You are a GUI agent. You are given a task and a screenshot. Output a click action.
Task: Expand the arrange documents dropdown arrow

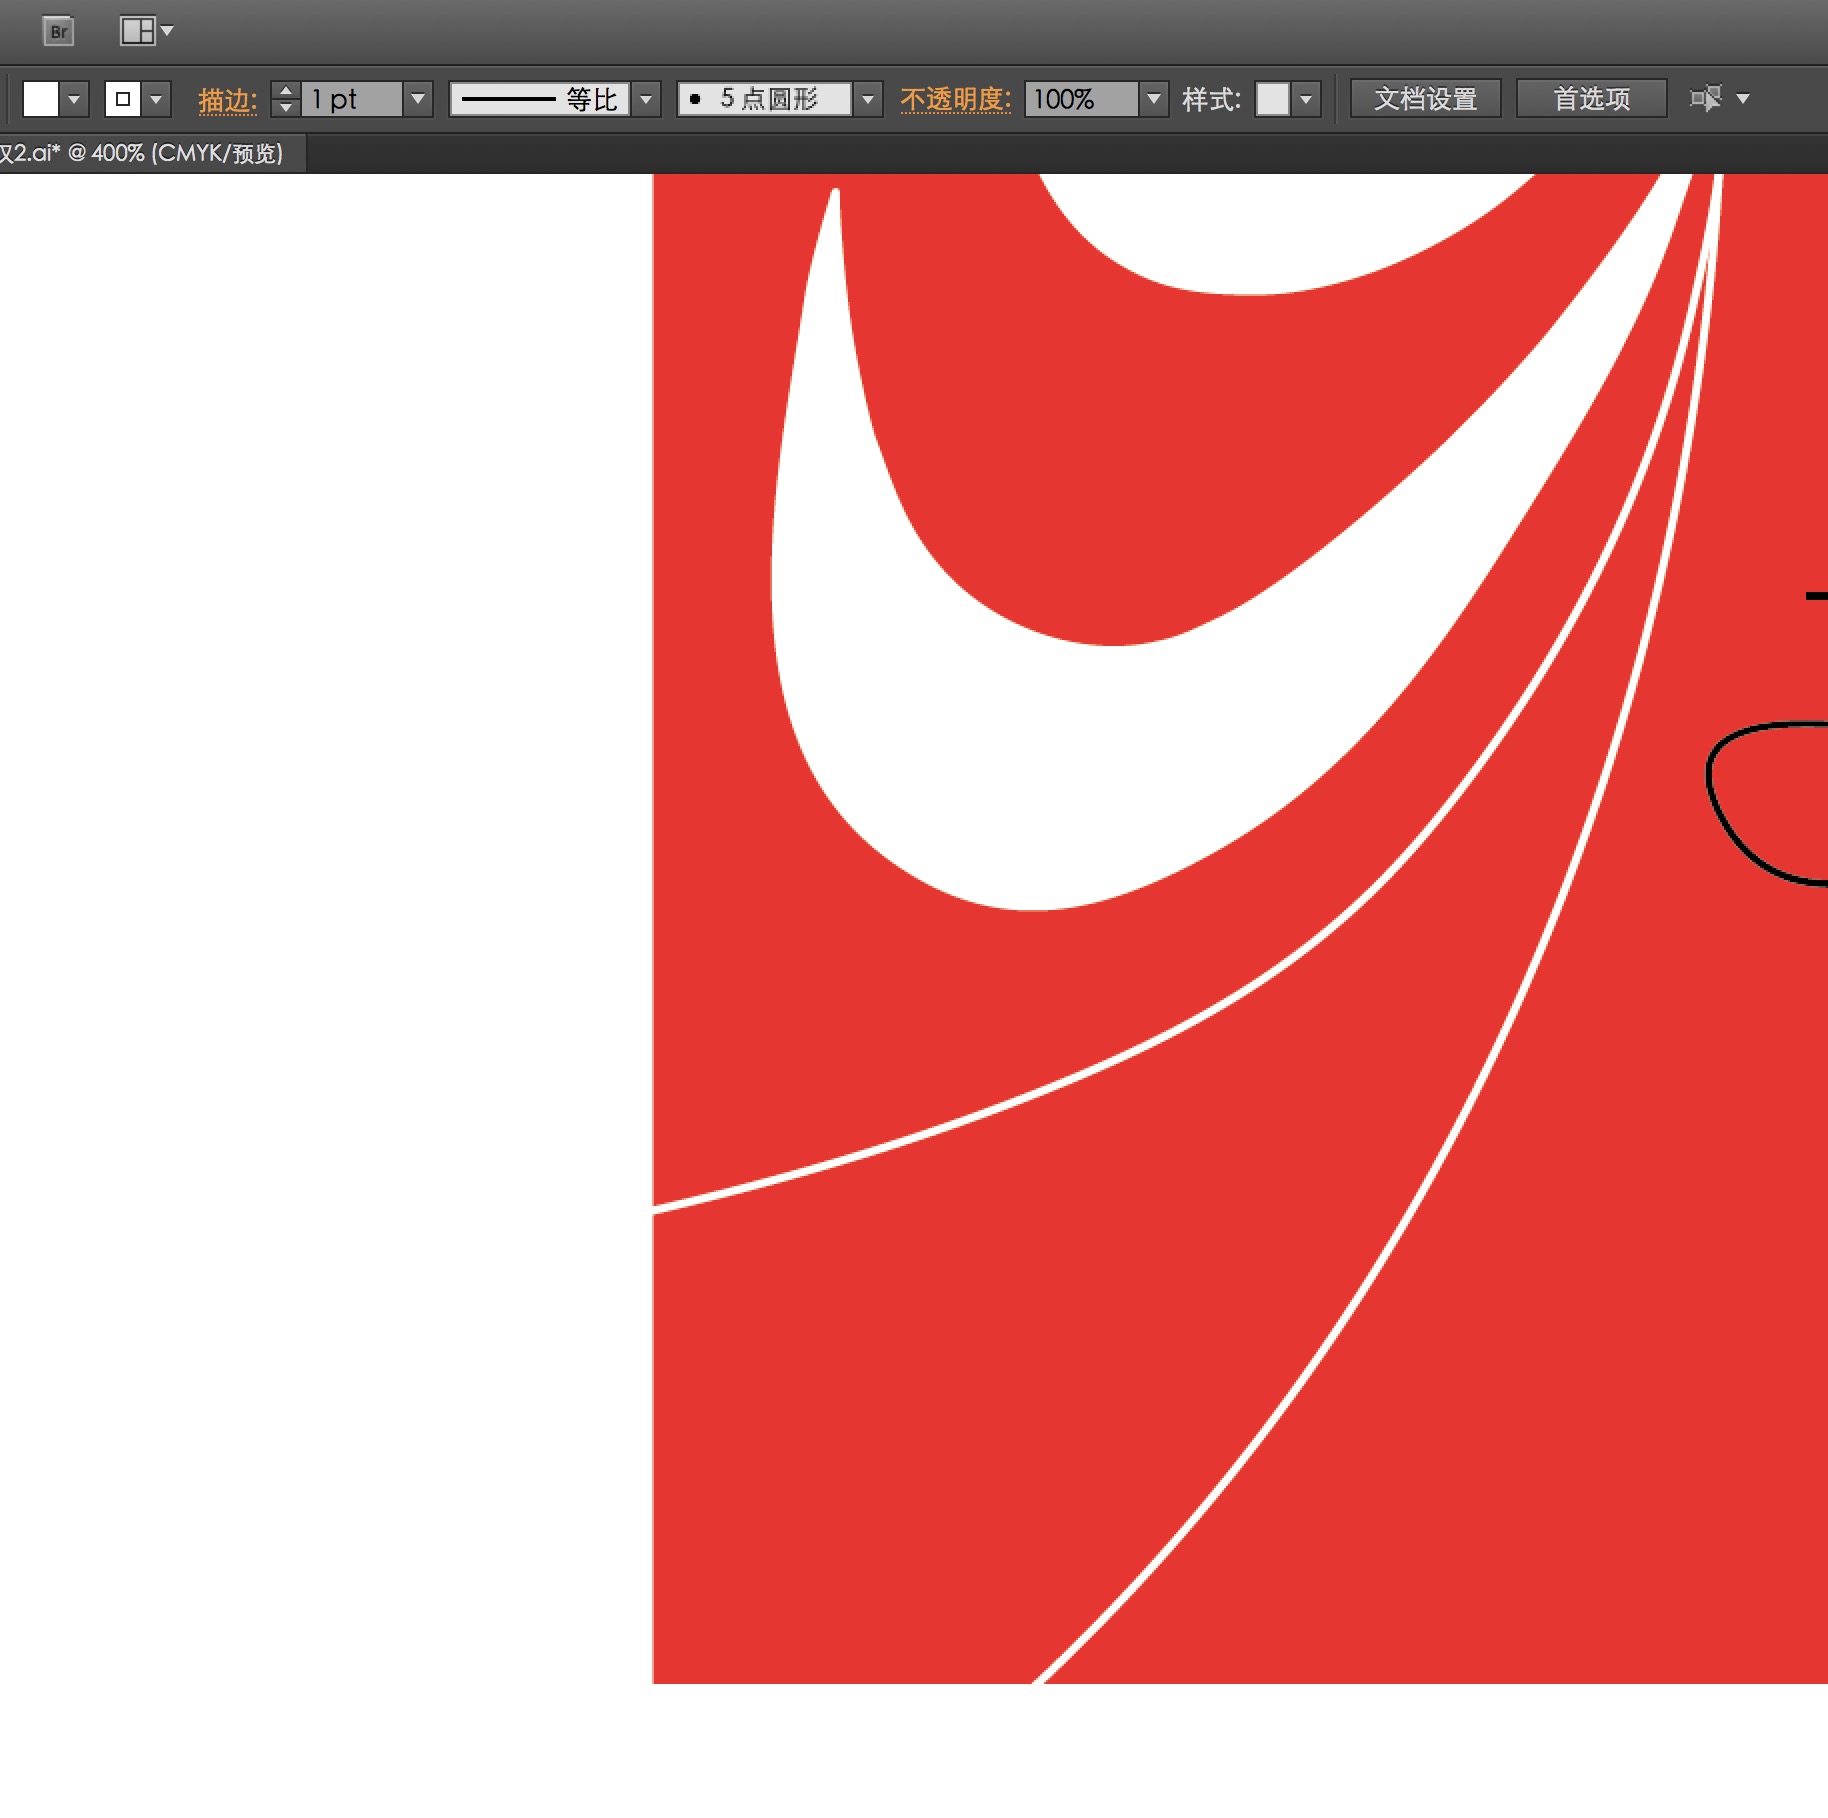tap(167, 31)
